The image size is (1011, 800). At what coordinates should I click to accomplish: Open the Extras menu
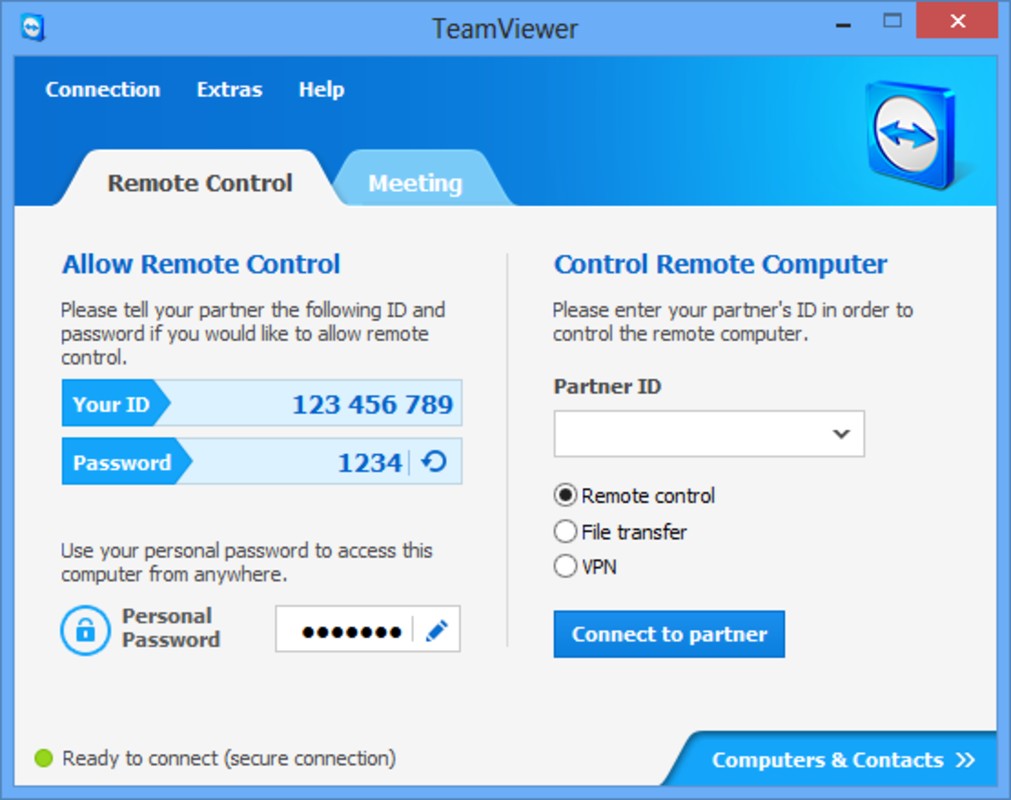coord(229,89)
